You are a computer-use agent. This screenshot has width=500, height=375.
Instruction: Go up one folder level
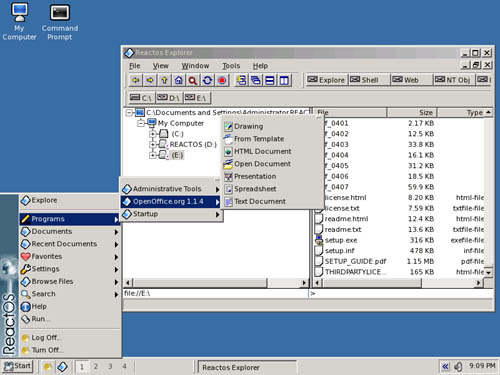(164, 80)
